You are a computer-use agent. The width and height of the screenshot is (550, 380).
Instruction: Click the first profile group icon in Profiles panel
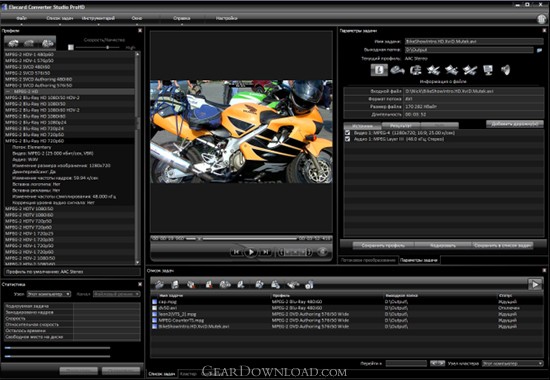[x=13, y=43]
